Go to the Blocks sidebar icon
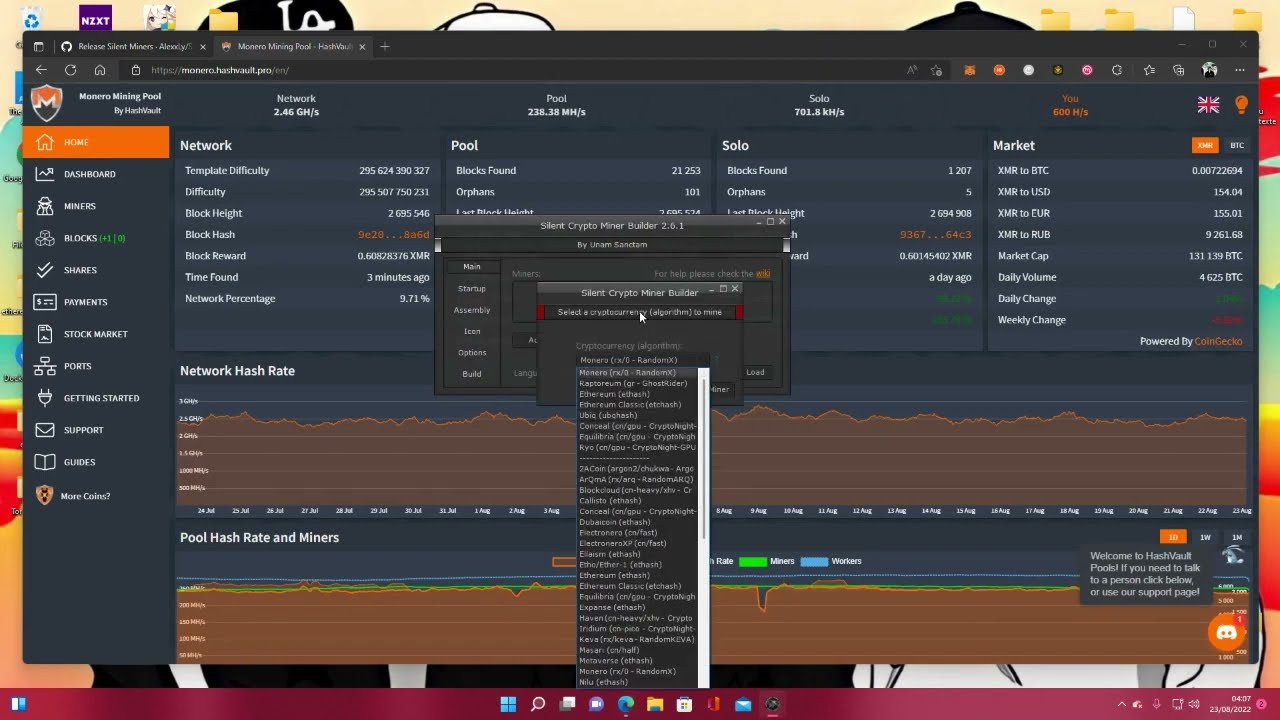The width and height of the screenshot is (1280, 720). pyautogui.click(x=44, y=238)
